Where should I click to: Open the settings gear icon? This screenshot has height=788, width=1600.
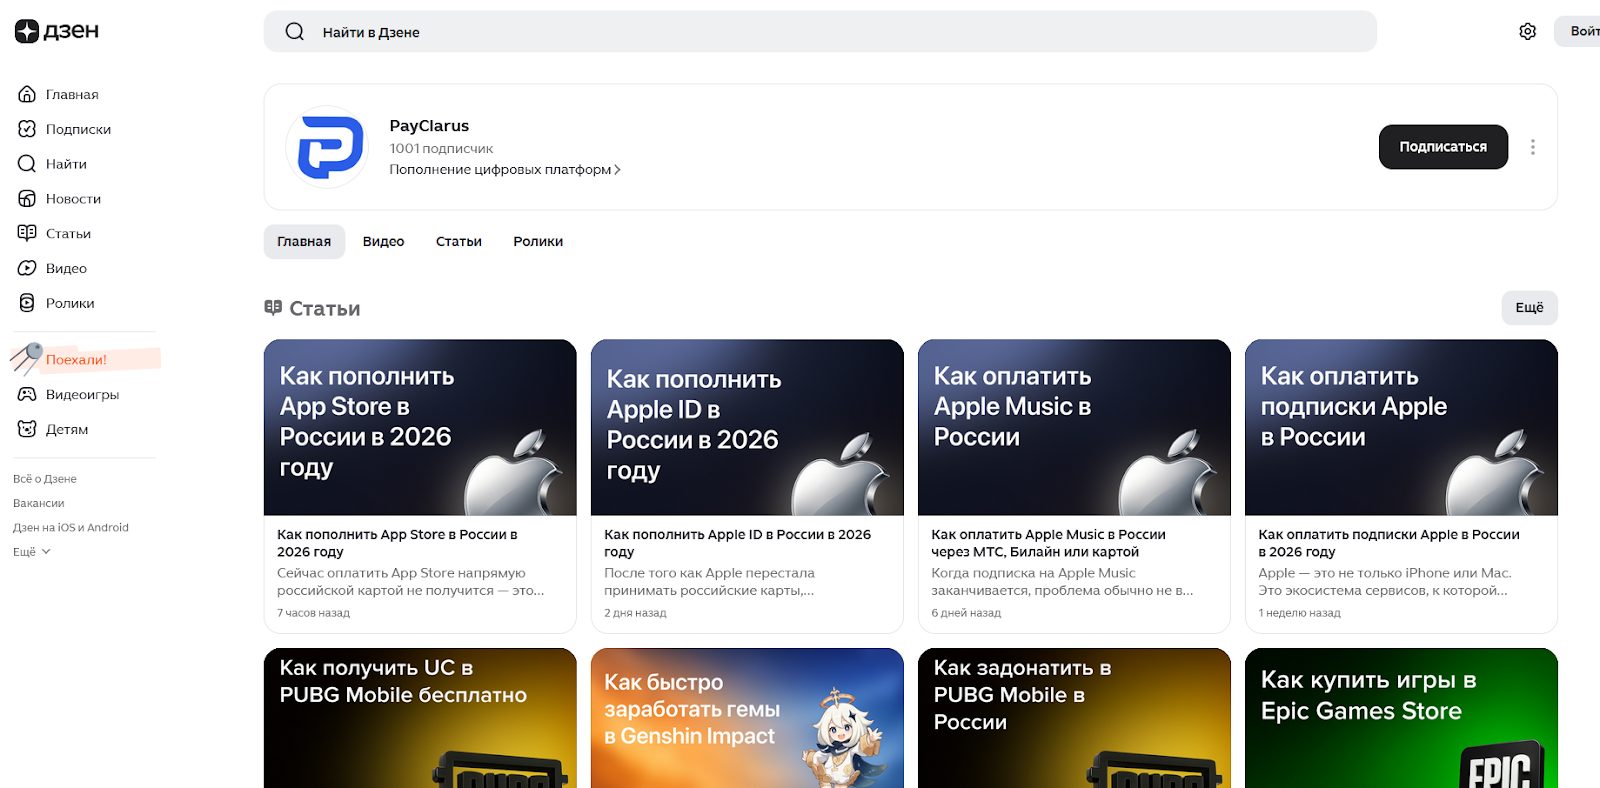[1527, 32]
